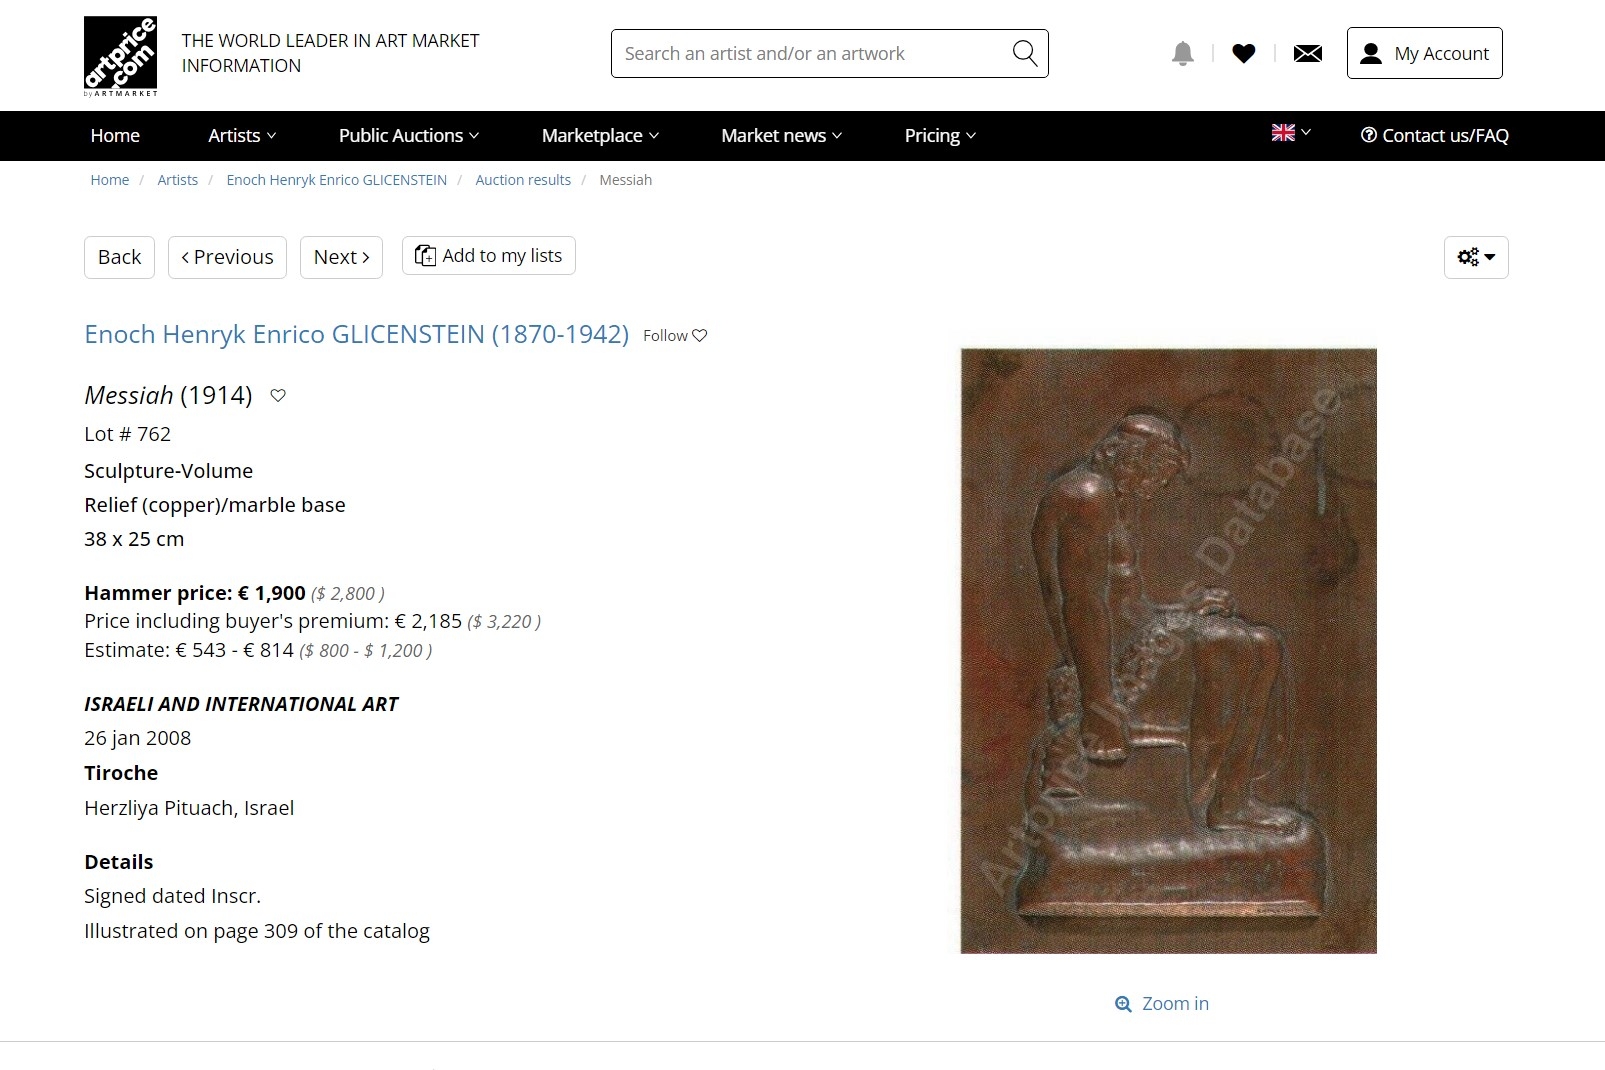Open notifications bell icon
The height and width of the screenshot is (1070, 1605).
[1183, 53]
